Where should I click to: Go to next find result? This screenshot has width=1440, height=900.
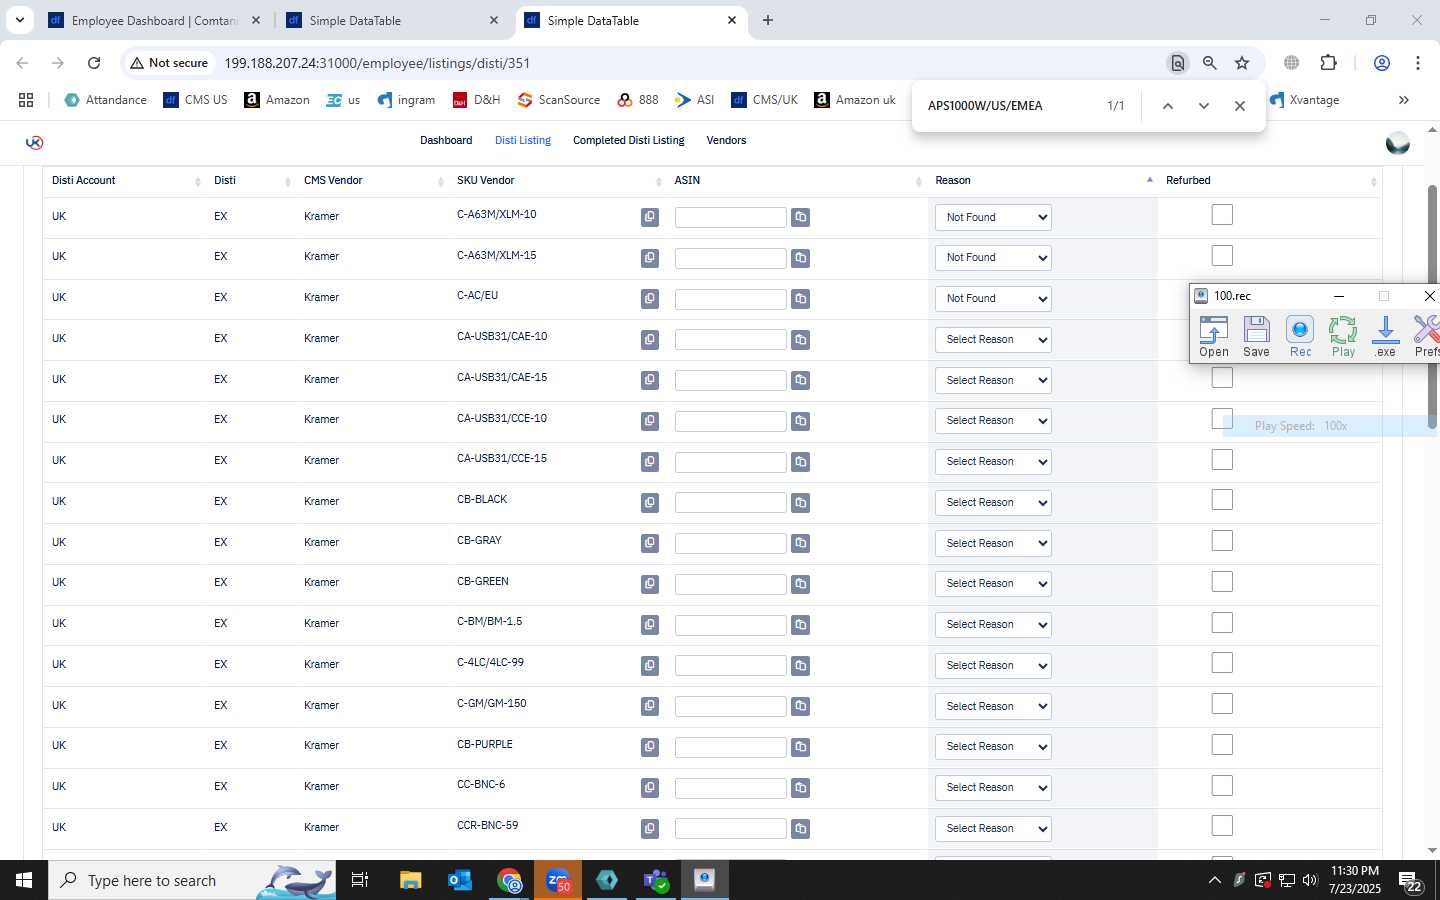click(x=1204, y=106)
